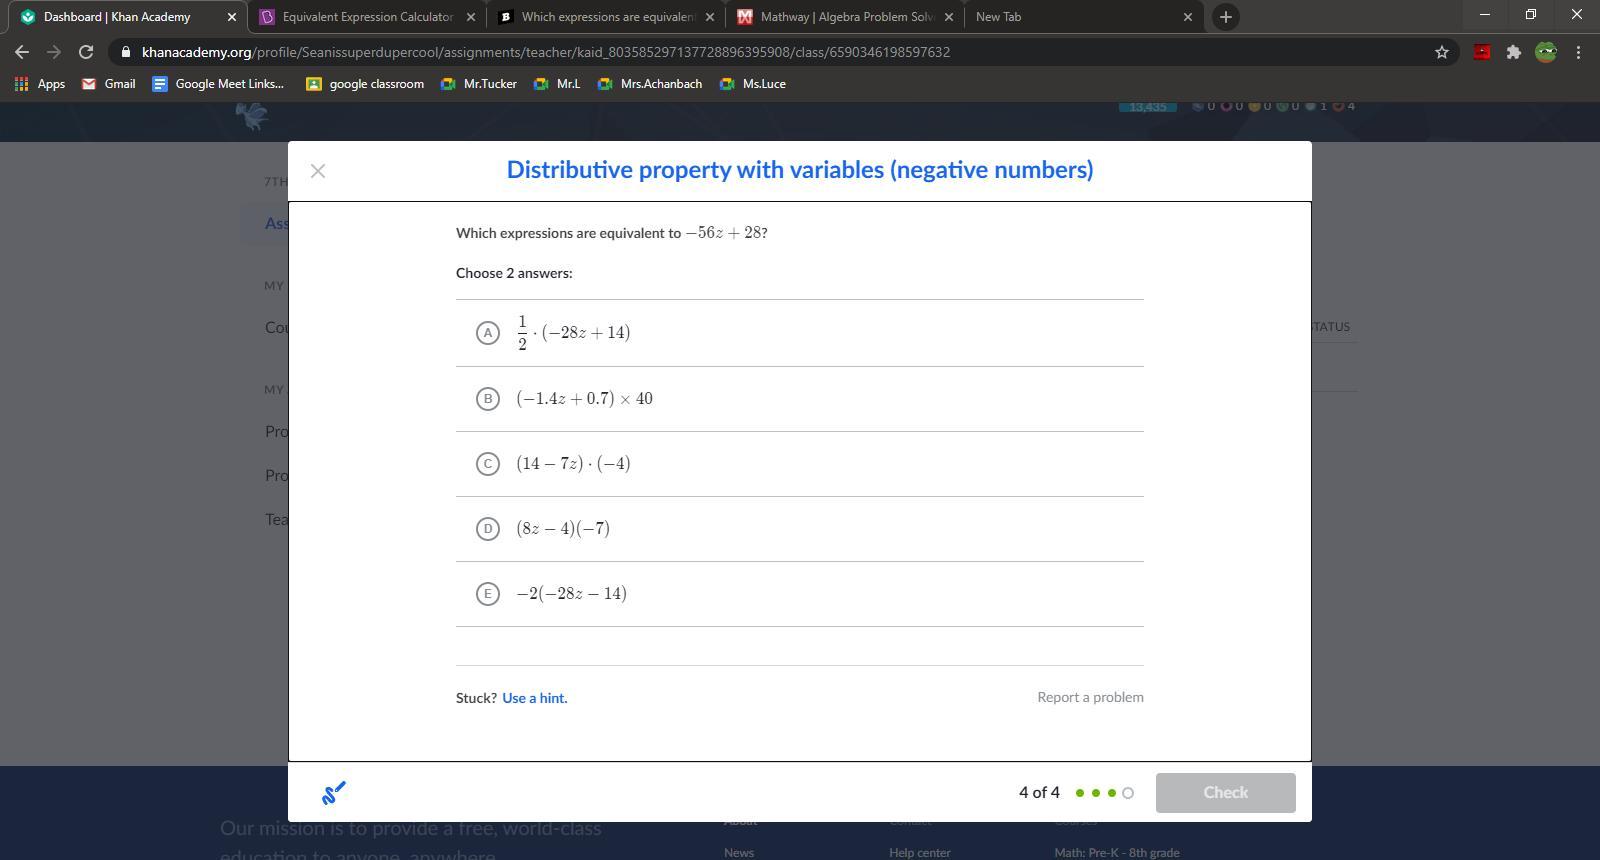
Task: Open the Mr.Tucker bookmark
Action: pyautogui.click(x=479, y=84)
